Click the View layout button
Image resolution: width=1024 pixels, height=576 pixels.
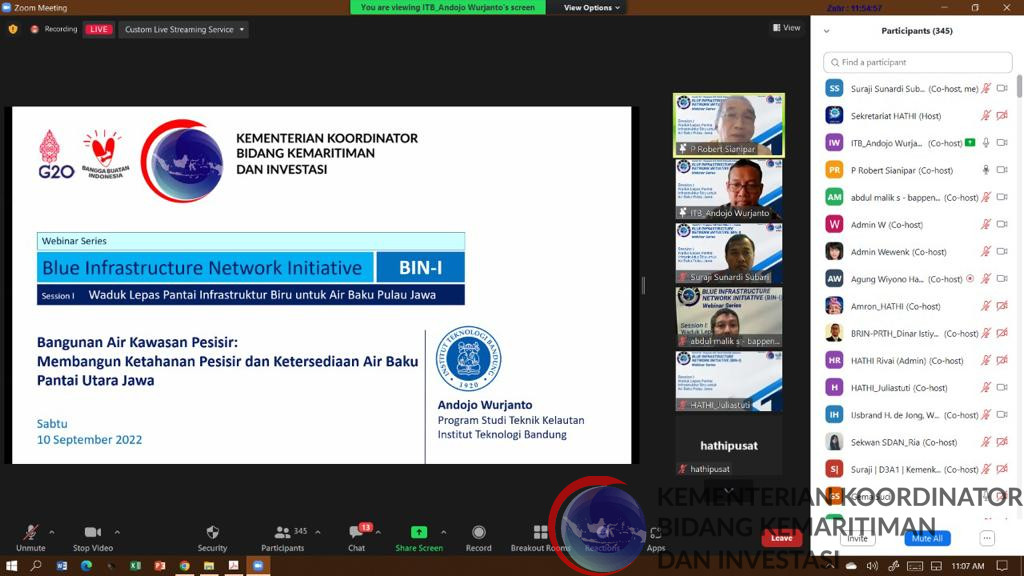(x=786, y=27)
